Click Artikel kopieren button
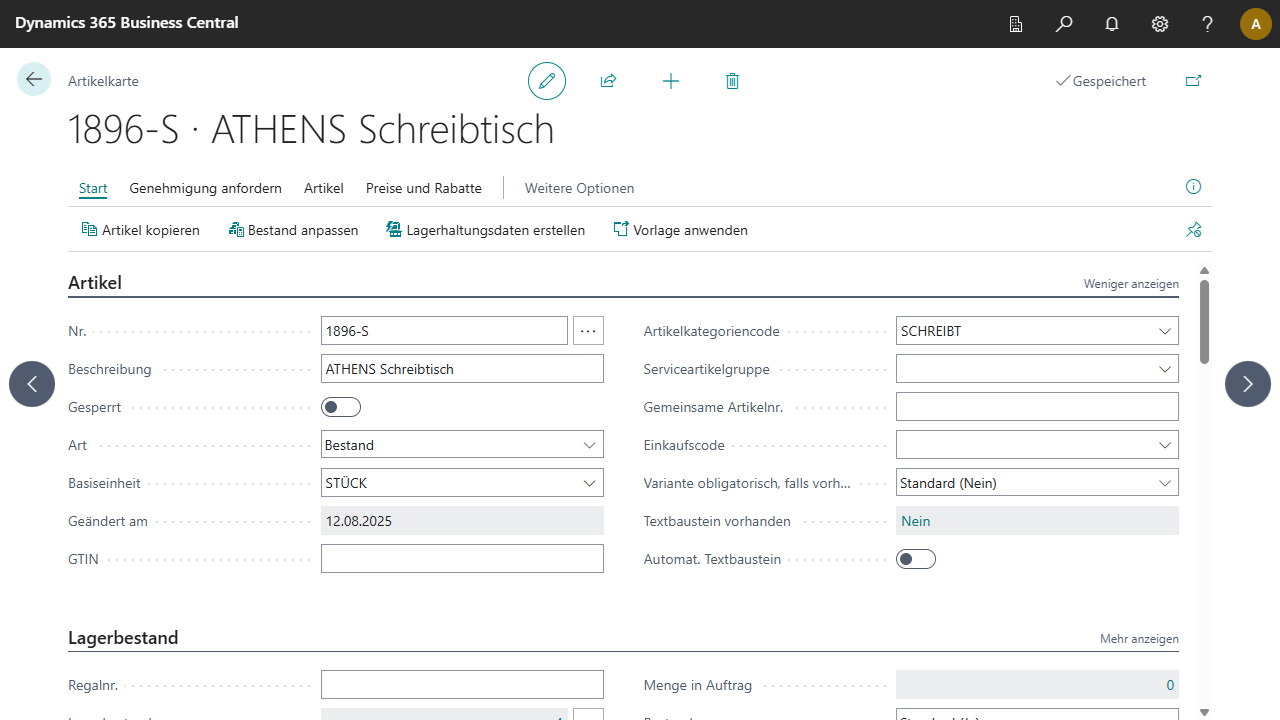1280x720 pixels. click(x=141, y=230)
